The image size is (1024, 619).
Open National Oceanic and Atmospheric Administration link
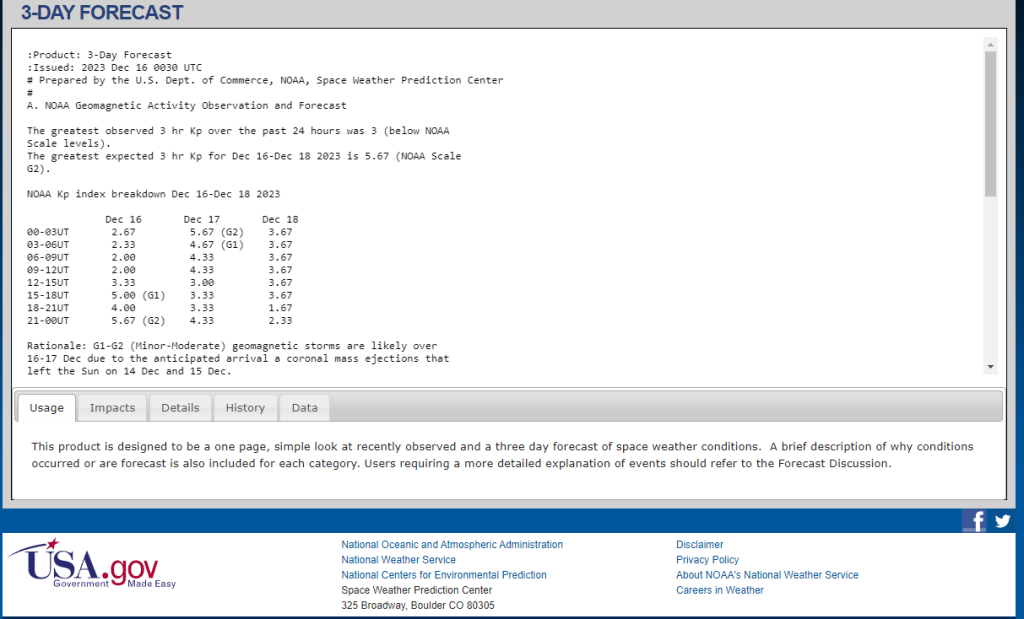pos(452,545)
